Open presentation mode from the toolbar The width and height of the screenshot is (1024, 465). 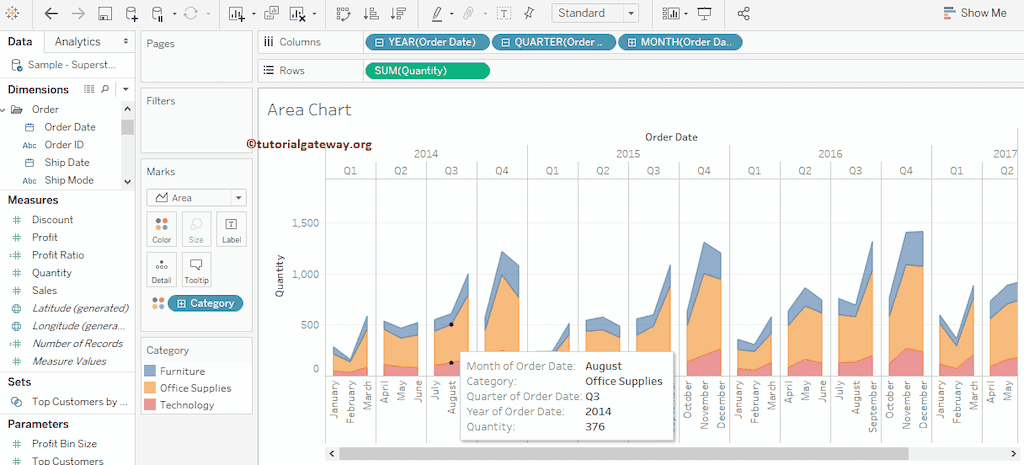click(705, 14)
